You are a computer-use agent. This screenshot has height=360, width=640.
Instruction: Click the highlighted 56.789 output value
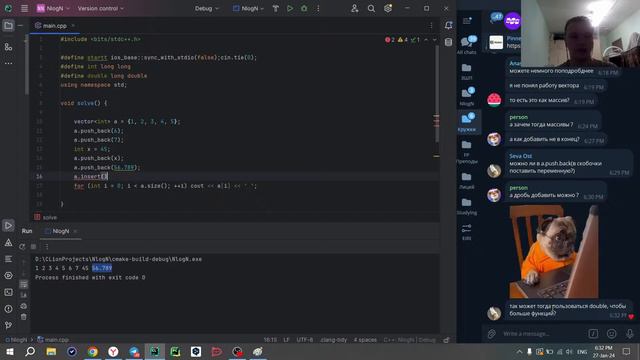tap(102, 268)
